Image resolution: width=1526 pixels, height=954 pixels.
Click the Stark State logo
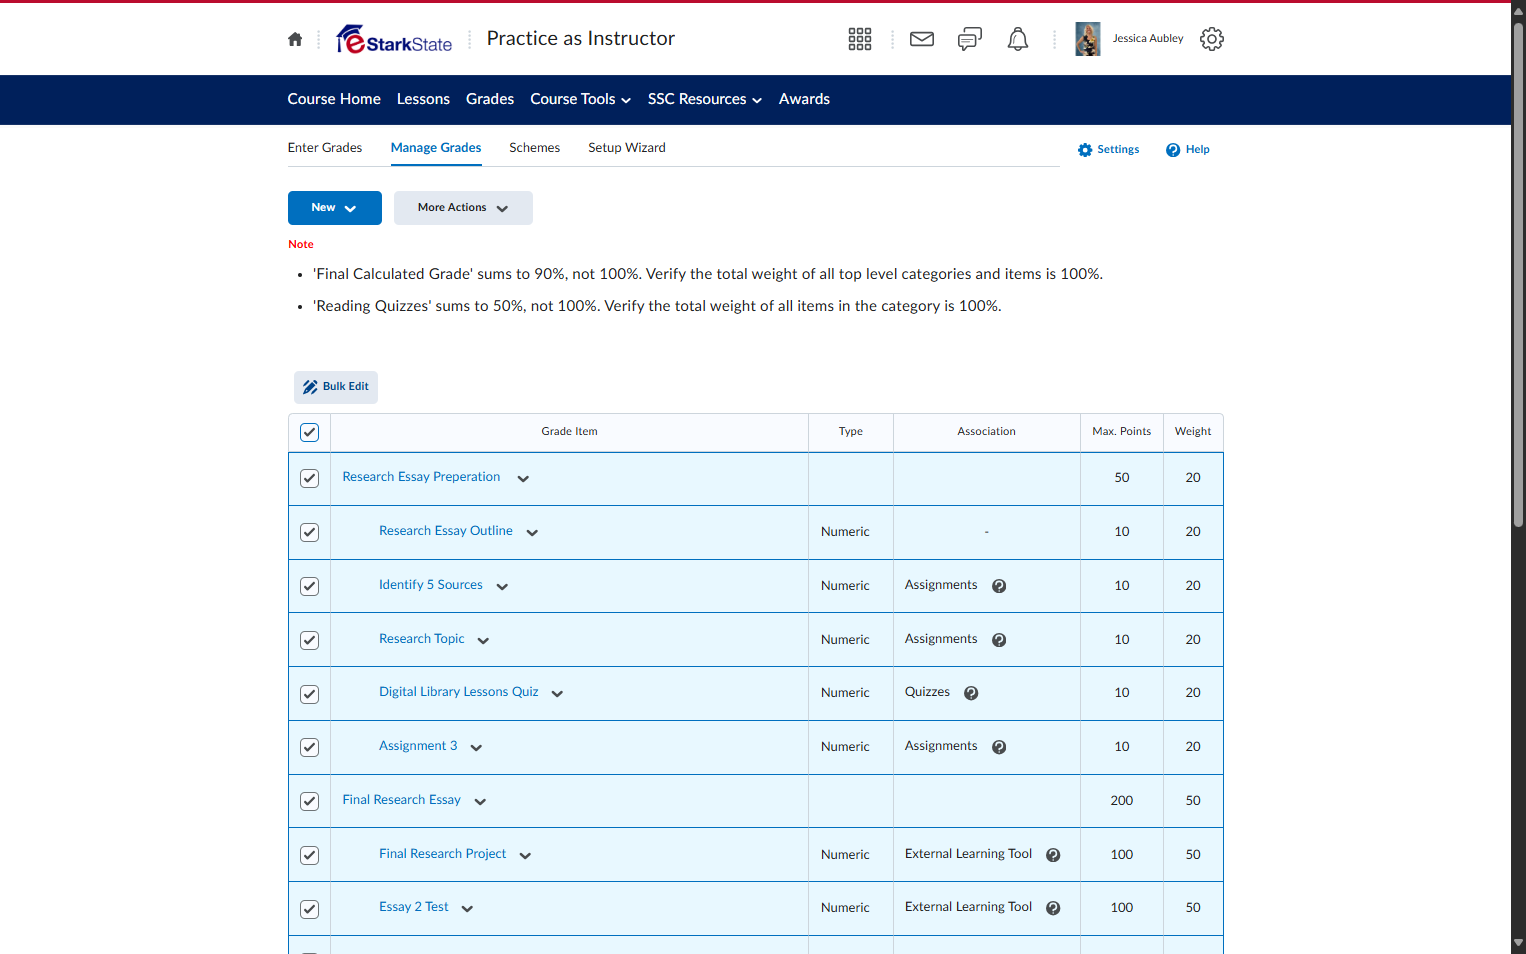394,39
